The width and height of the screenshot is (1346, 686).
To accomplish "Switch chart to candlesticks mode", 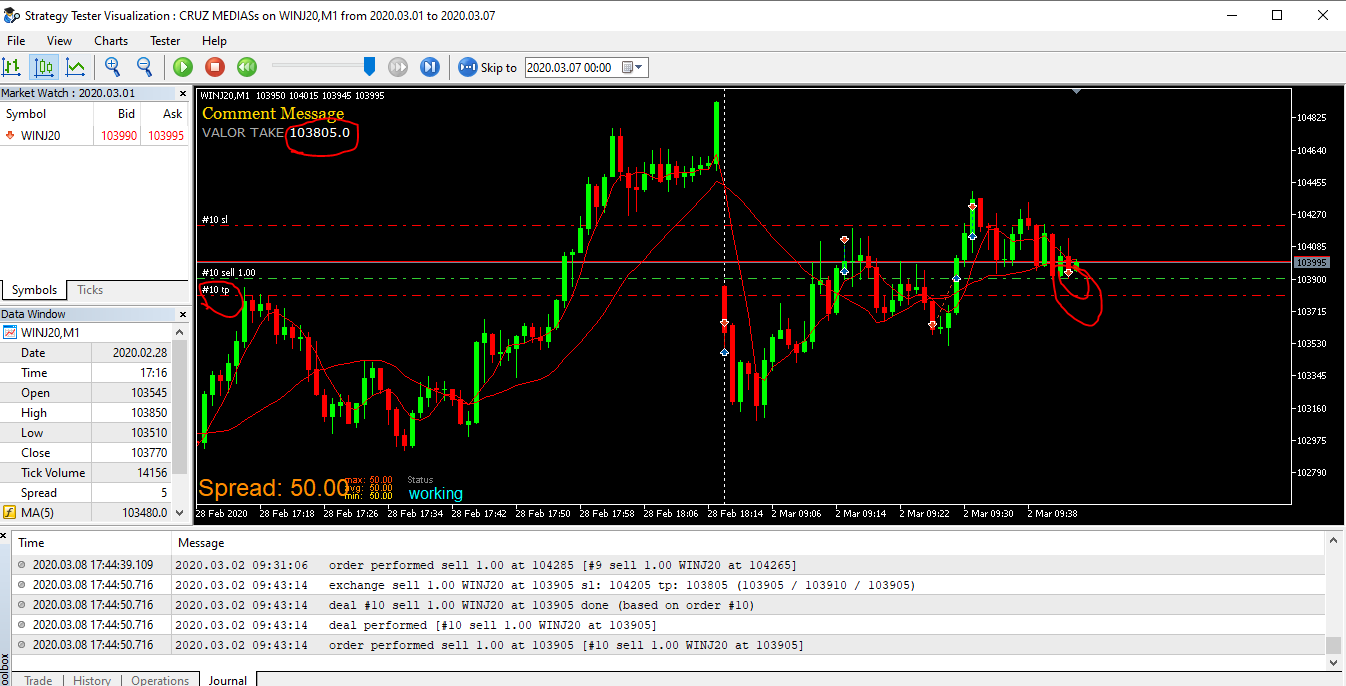I will click(44, 67).
